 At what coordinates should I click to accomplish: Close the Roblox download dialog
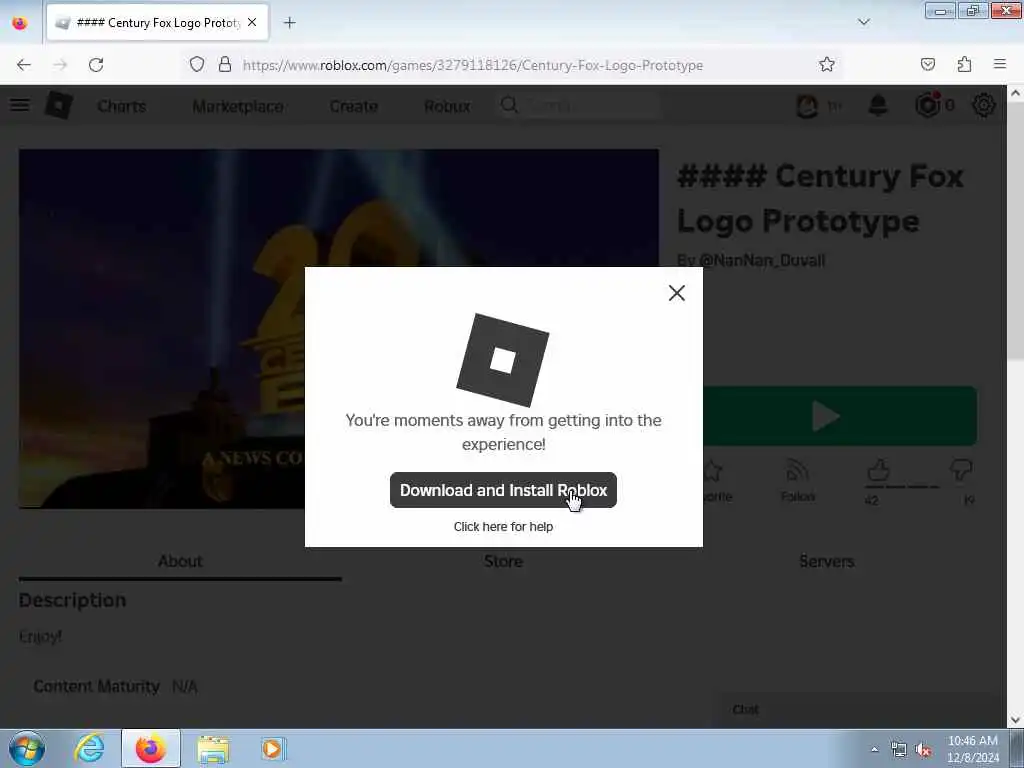coord(677,293)
